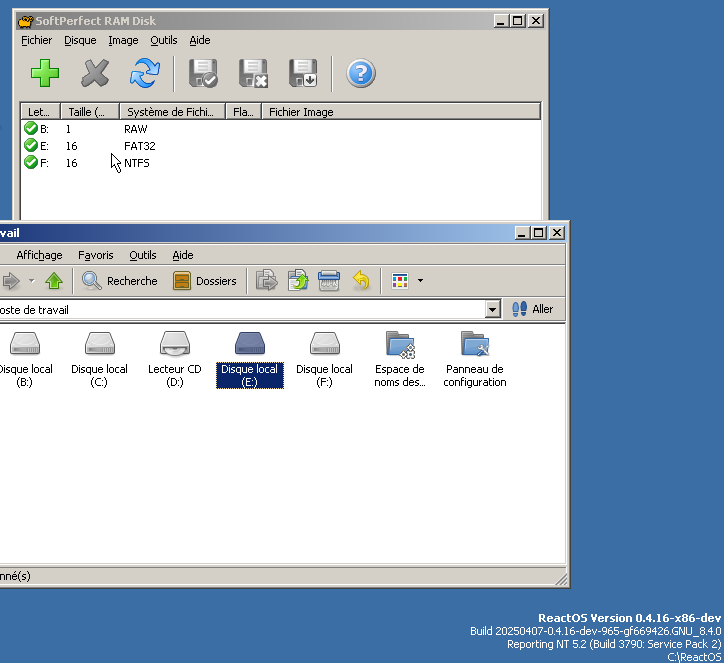Click the Copy To toolbar icon in explorer
This screenshot has width=724, height=663.
pyautogui.click(x=298, y=281)
